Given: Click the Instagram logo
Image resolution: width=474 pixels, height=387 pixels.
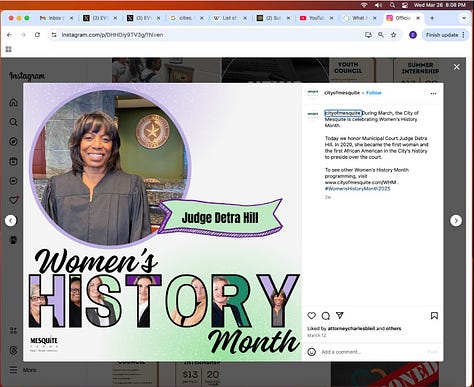Looking at the screenshot, I should coord(27,76).
